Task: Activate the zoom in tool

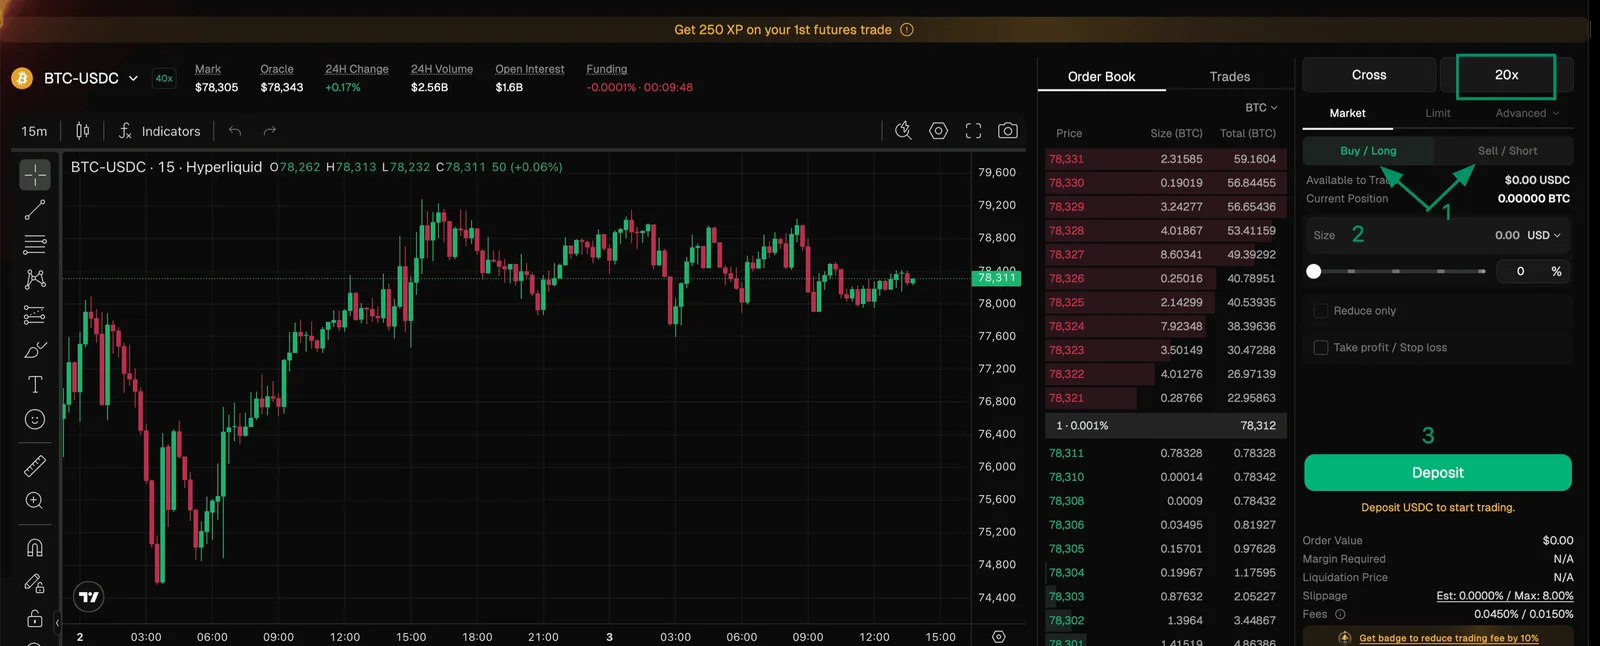Action: 35,501
